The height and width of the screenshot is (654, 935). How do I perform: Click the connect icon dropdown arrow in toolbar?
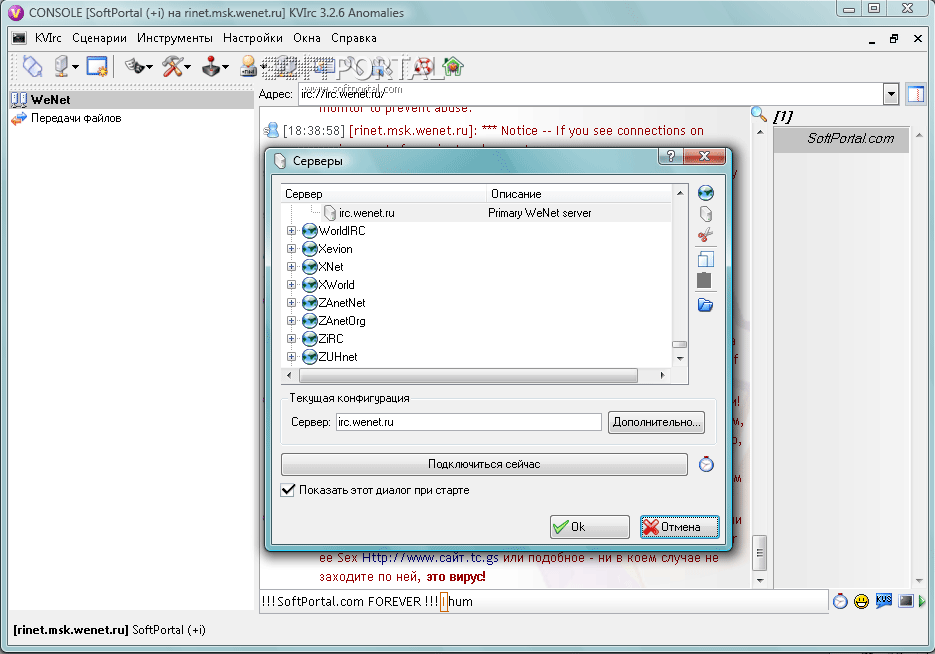click(x=76, y=67)
